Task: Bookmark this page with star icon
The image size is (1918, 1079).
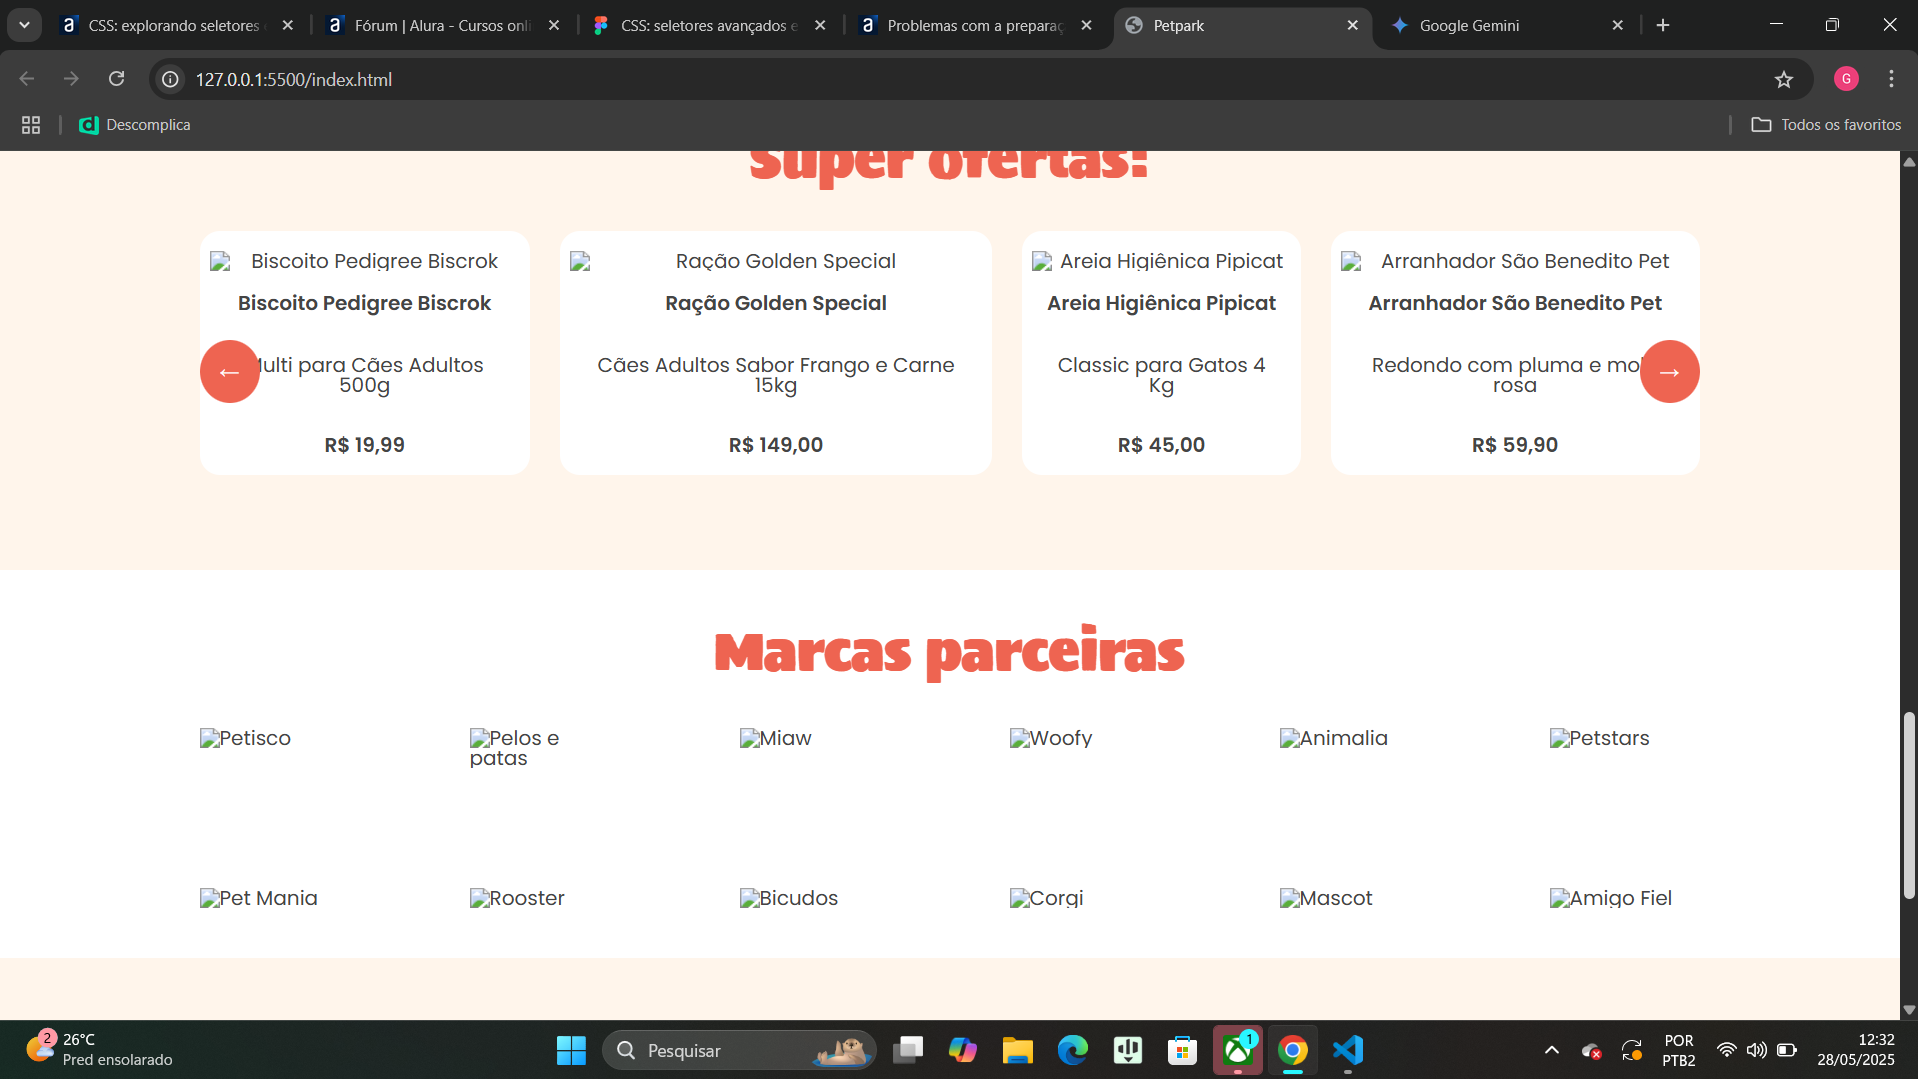Action: pyautogui.click(x=1784, y=79)
